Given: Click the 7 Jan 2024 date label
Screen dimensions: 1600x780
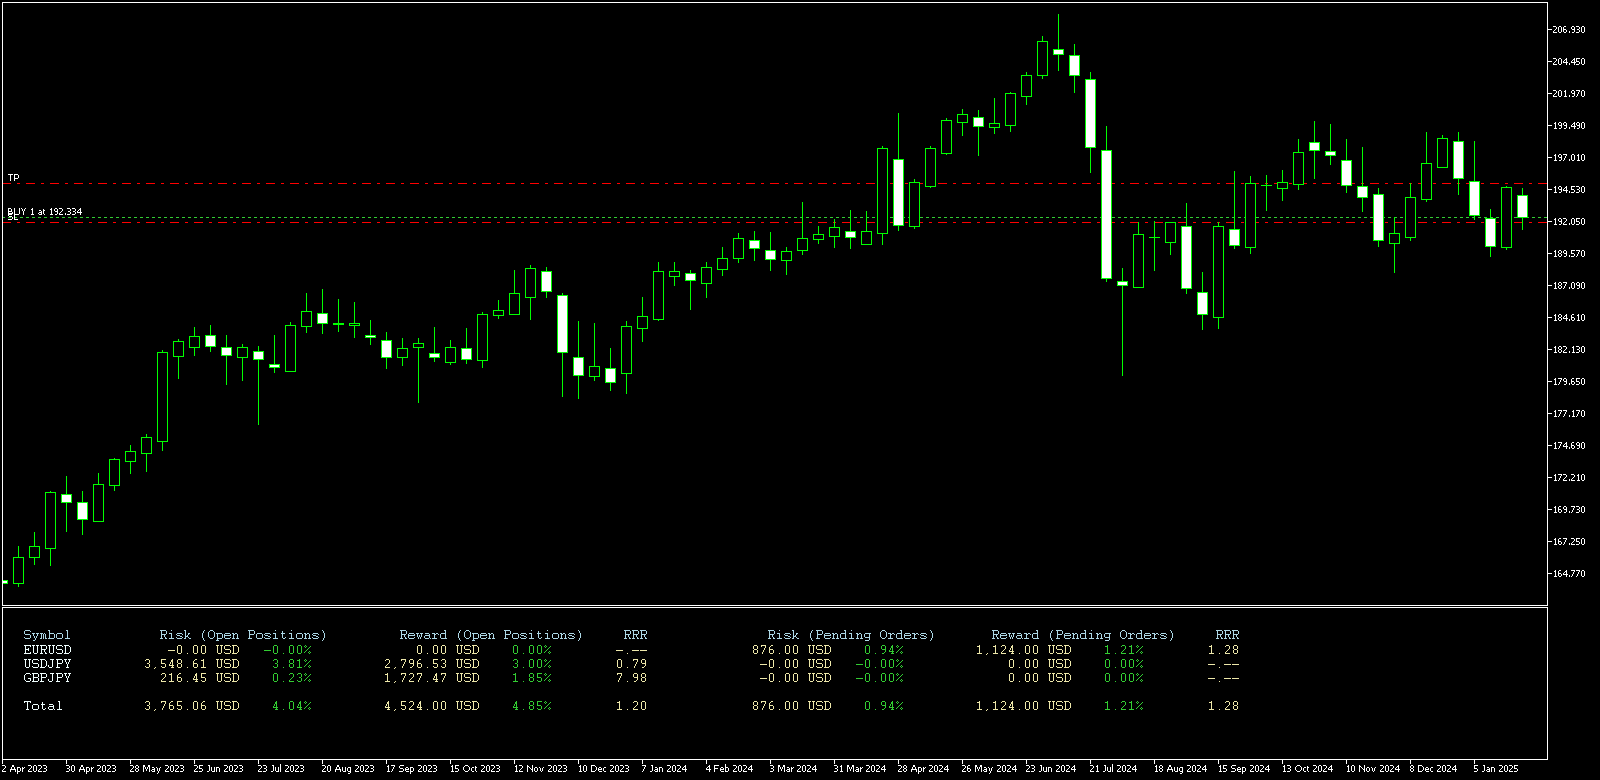Looking at the screenshot, I should coord(664,769).
